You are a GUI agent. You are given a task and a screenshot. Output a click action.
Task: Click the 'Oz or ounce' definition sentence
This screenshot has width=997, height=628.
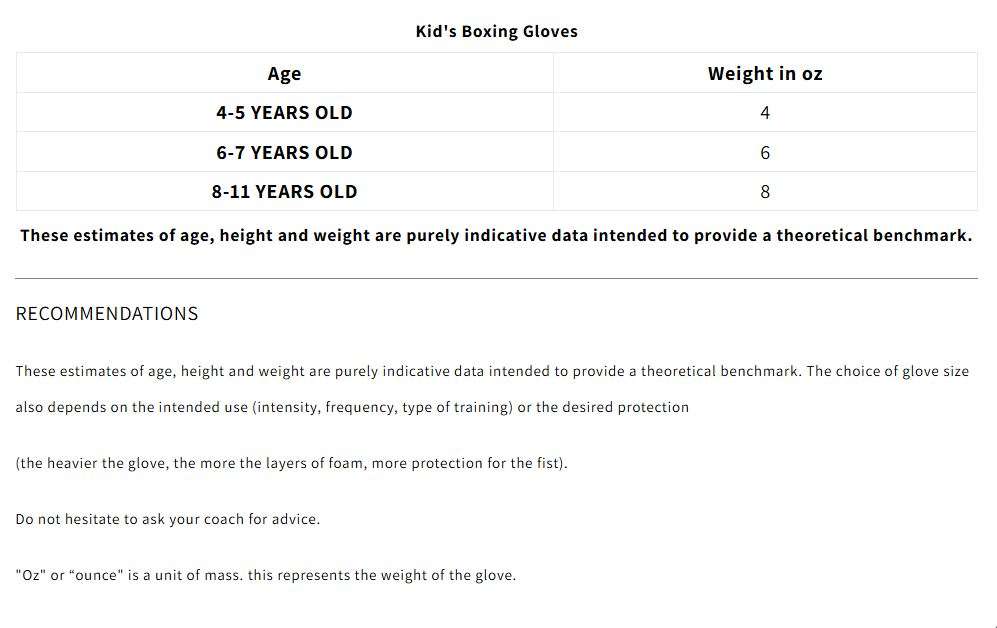click(266, 575)
